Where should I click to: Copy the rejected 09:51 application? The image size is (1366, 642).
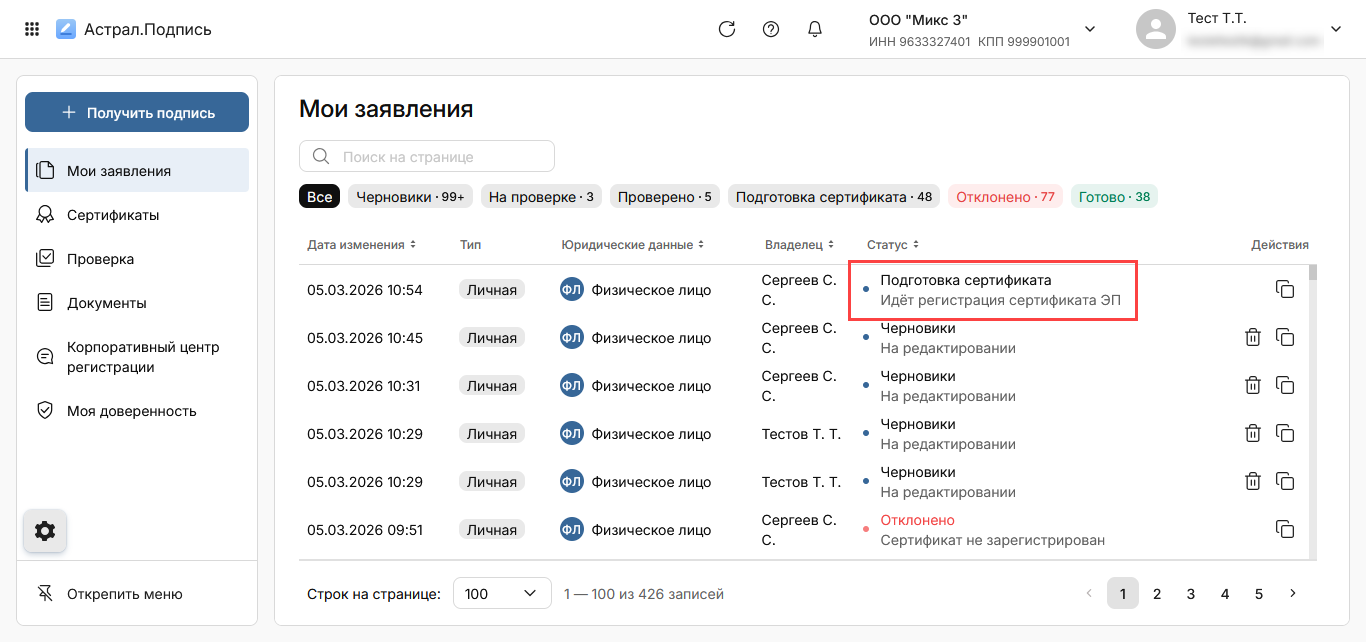[1285, 530]
